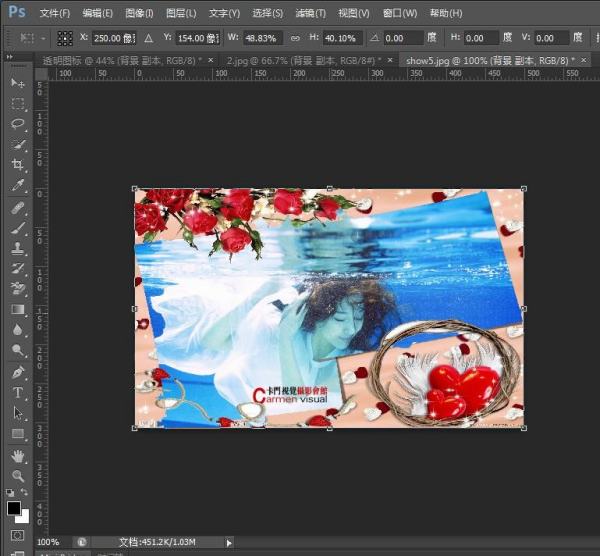Viewport: 600px width, 556px height.
Task: Open the 图像(I) menu
Action: tap(139, 13)
